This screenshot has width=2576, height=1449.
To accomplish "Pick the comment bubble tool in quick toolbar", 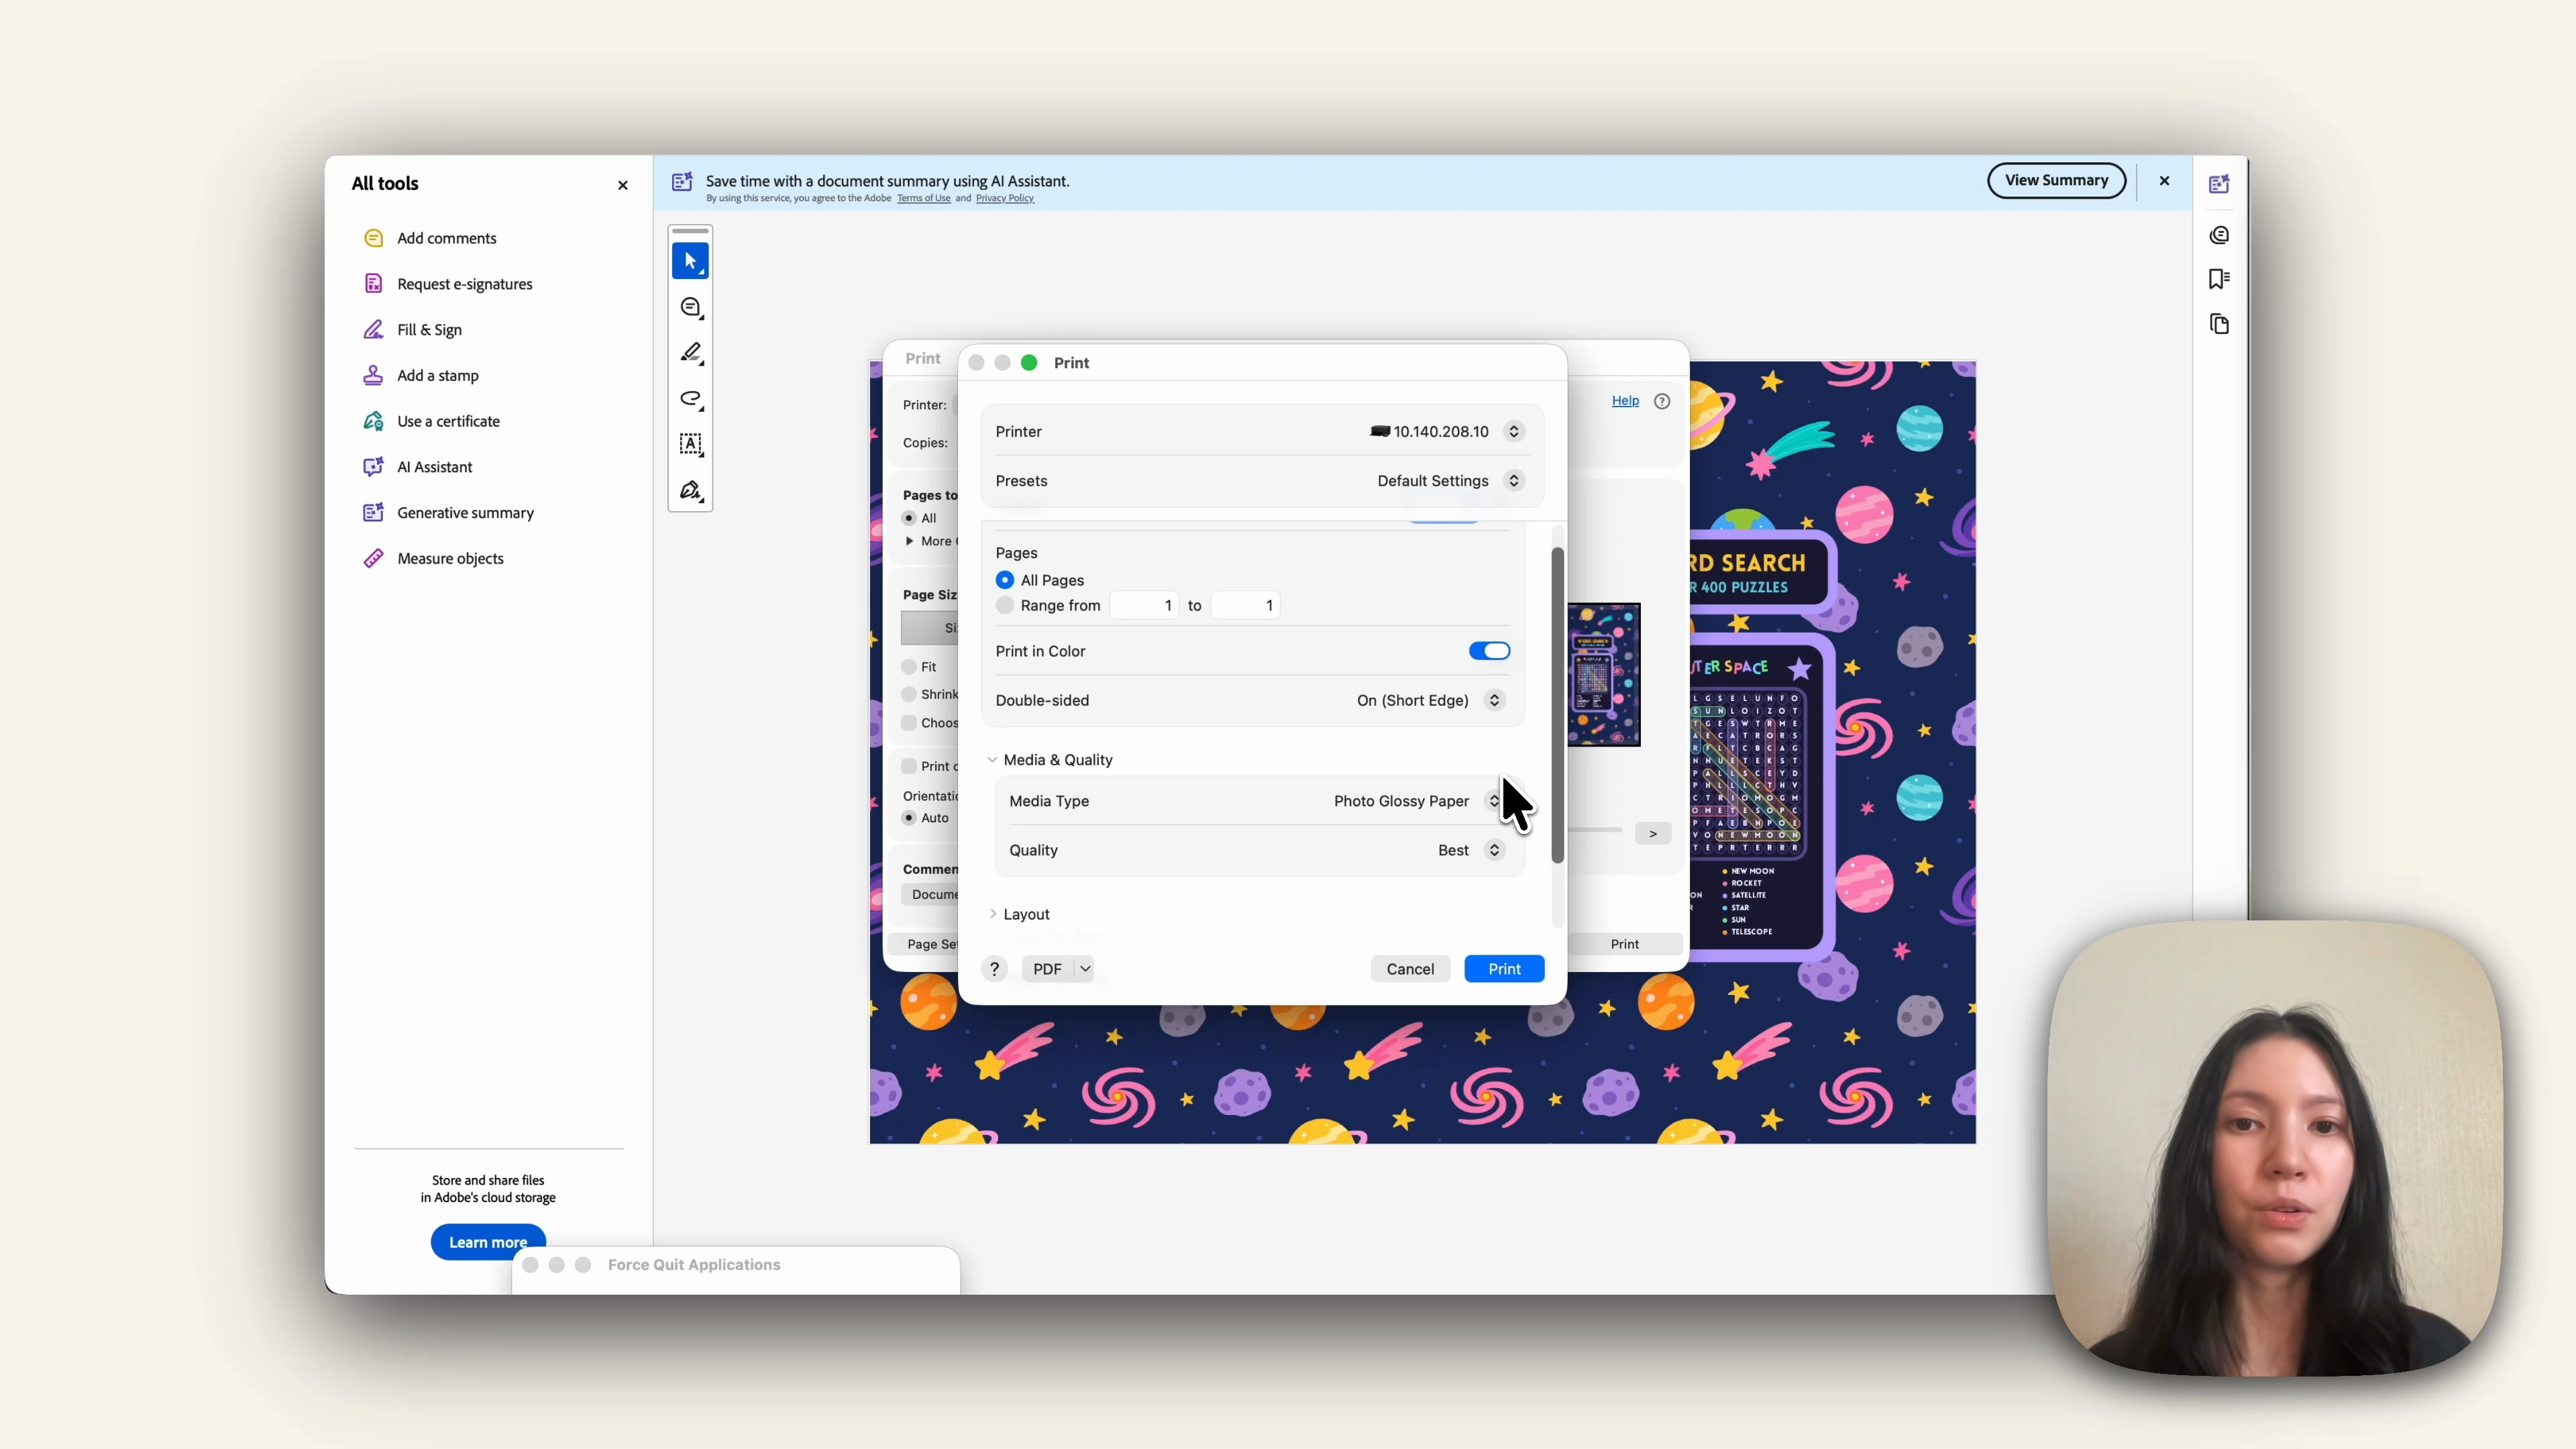I will coord(691,308).
